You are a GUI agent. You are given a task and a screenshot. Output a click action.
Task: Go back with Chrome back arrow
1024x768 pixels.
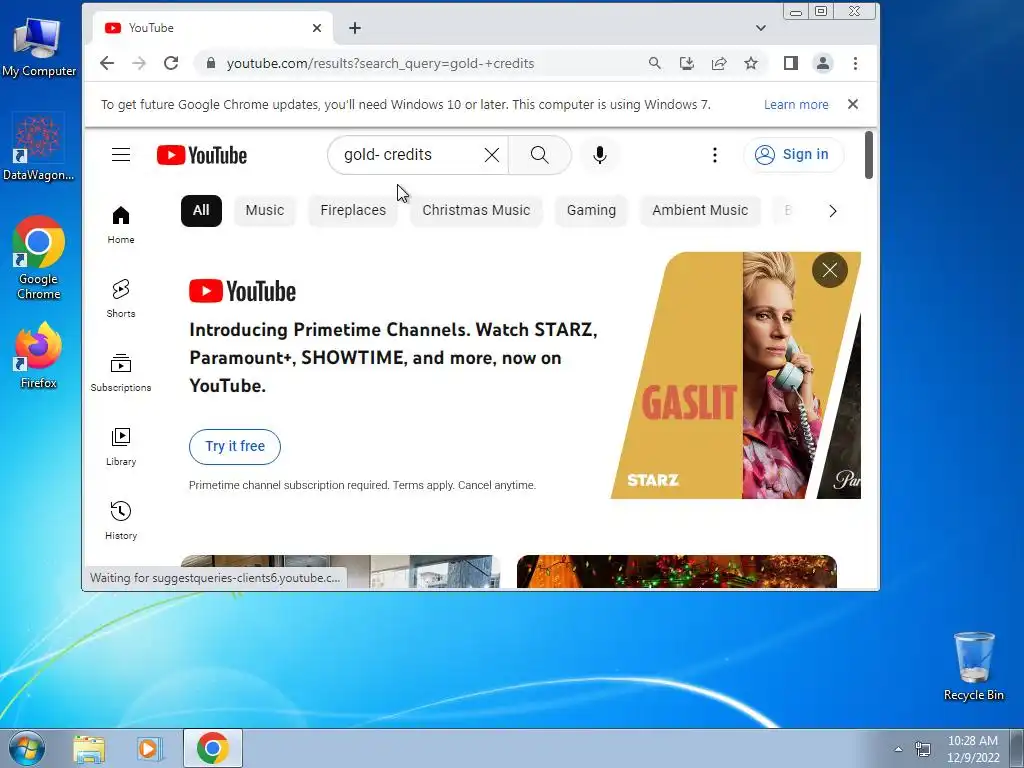[107, 63]
